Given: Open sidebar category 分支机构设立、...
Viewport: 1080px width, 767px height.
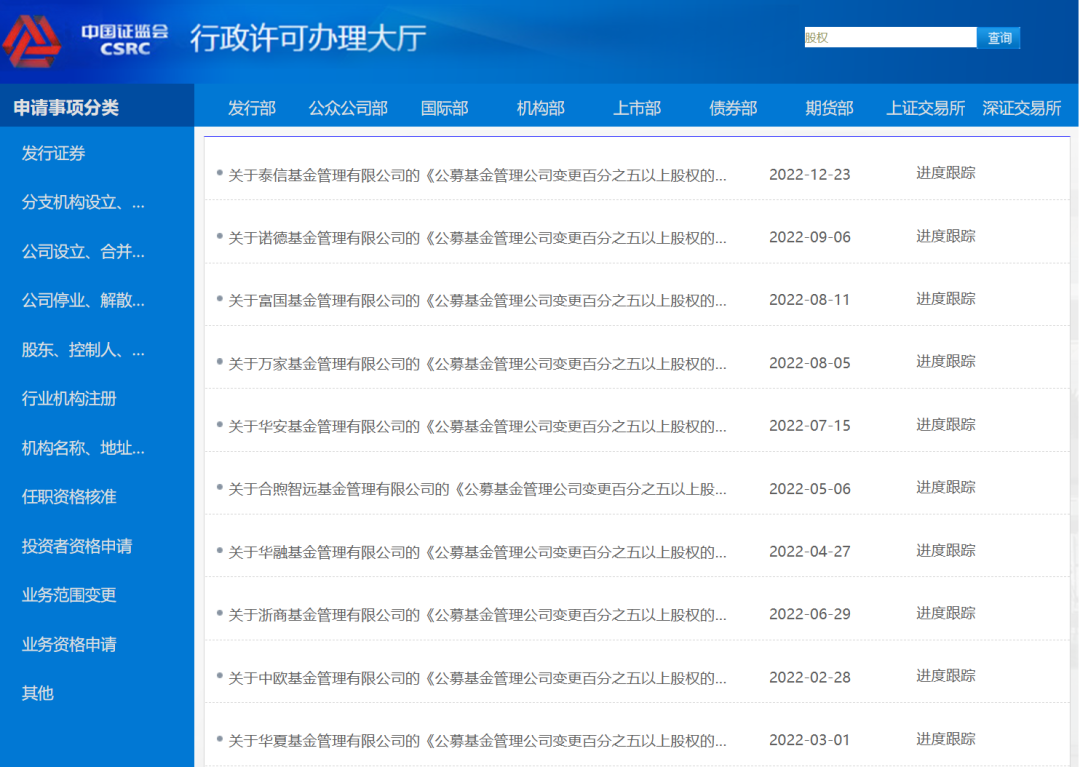Looking at the screenshot, I should click(83, 202).
